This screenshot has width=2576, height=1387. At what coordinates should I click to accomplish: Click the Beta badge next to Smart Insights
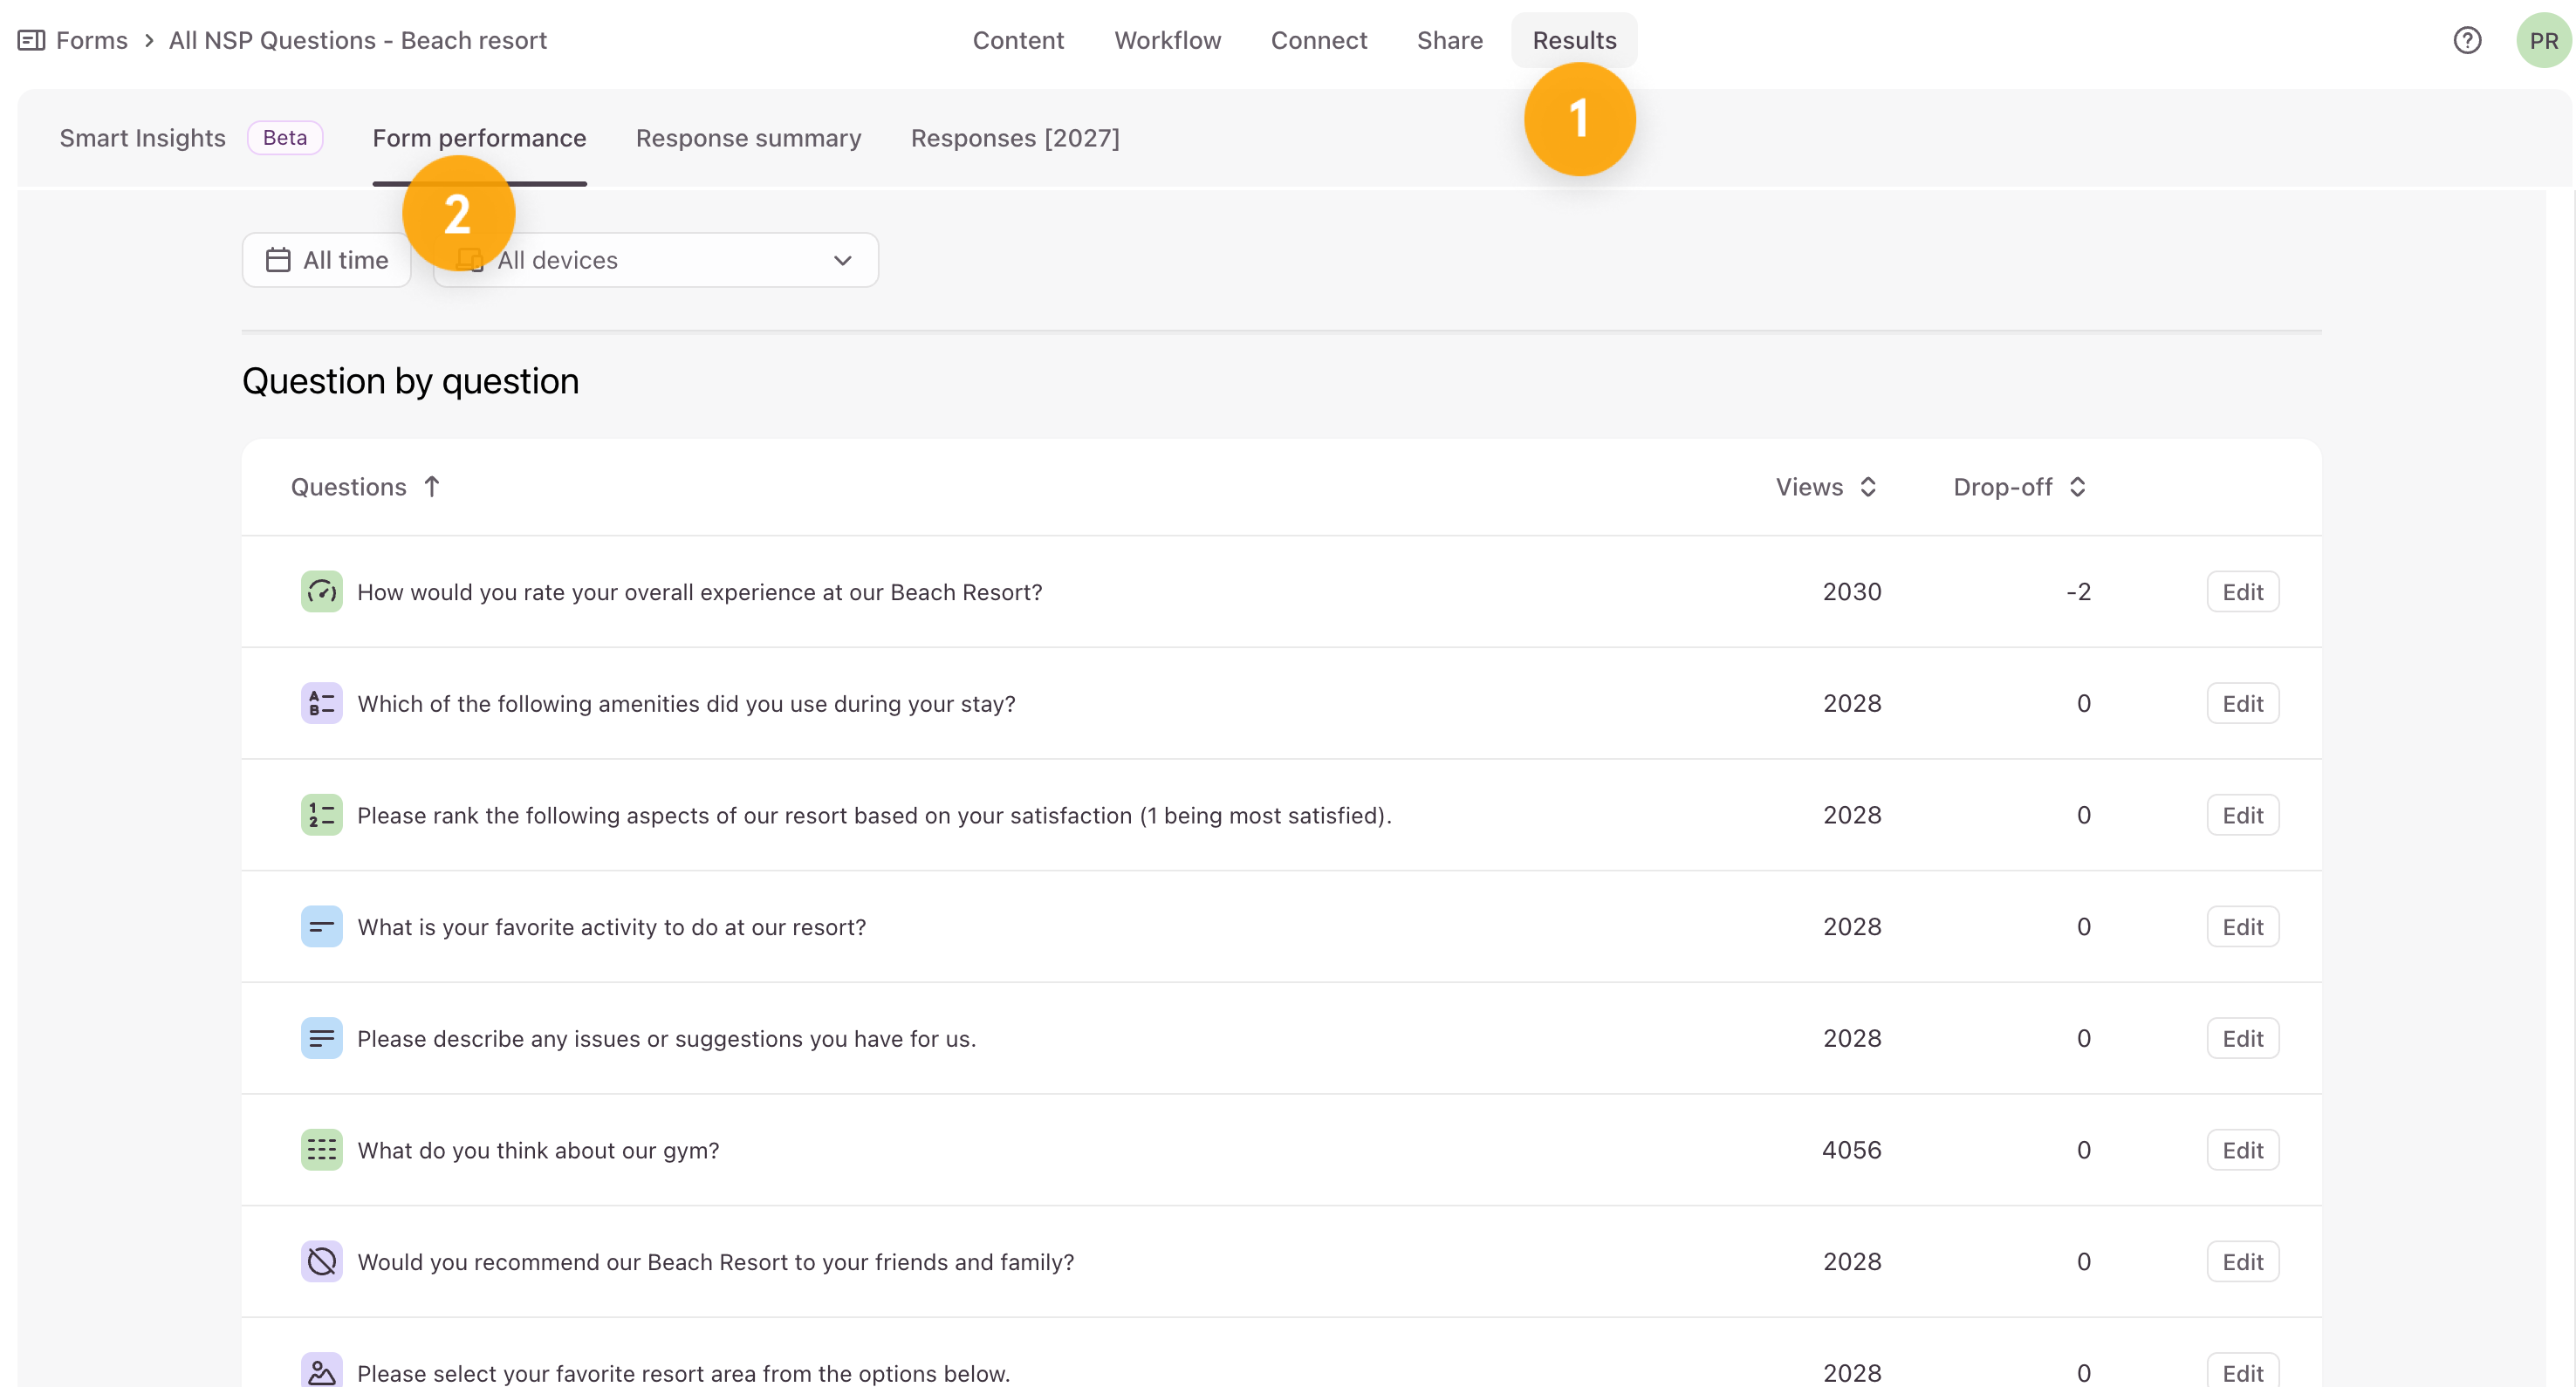[285, 138]
